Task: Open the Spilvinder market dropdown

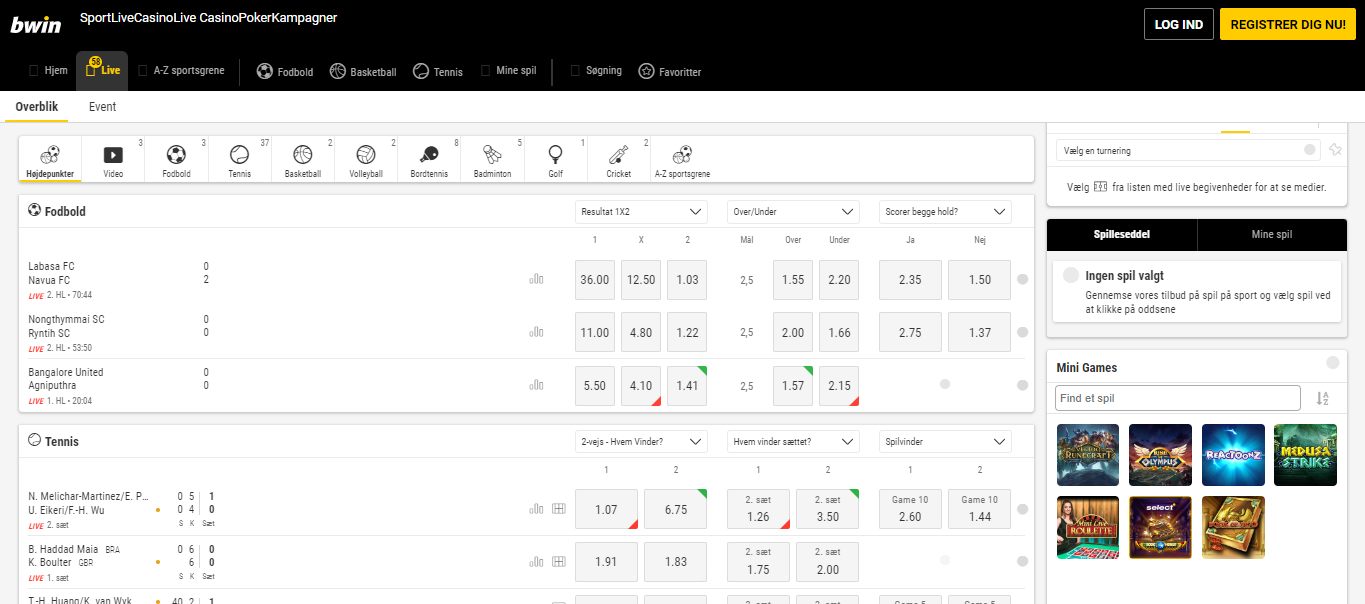Action: point(945,442)
